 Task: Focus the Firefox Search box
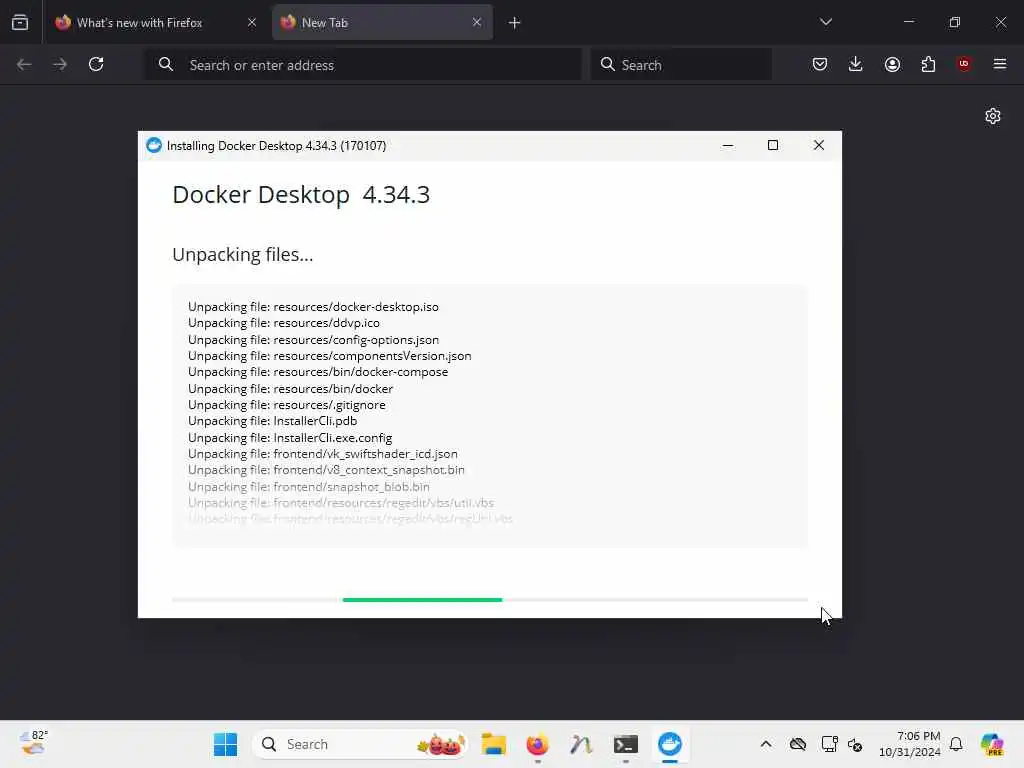681,65
